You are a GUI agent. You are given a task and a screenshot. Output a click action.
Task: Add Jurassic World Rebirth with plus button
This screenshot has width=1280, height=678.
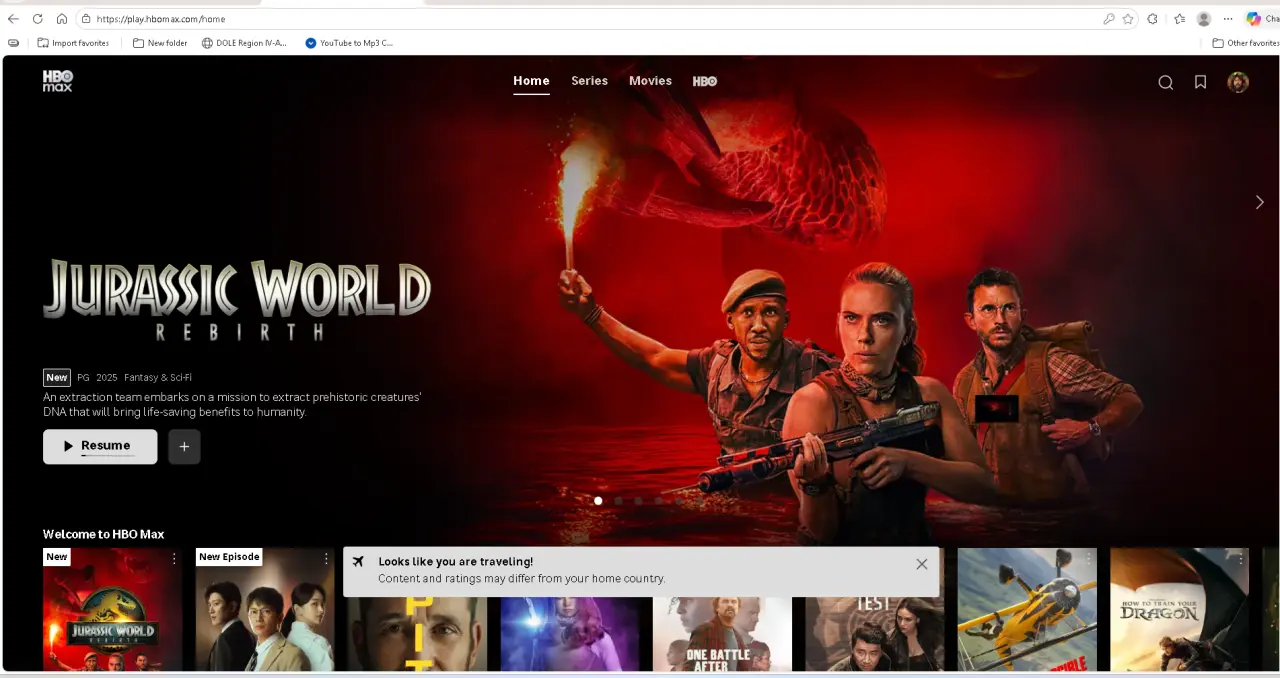tap(184, 446)
